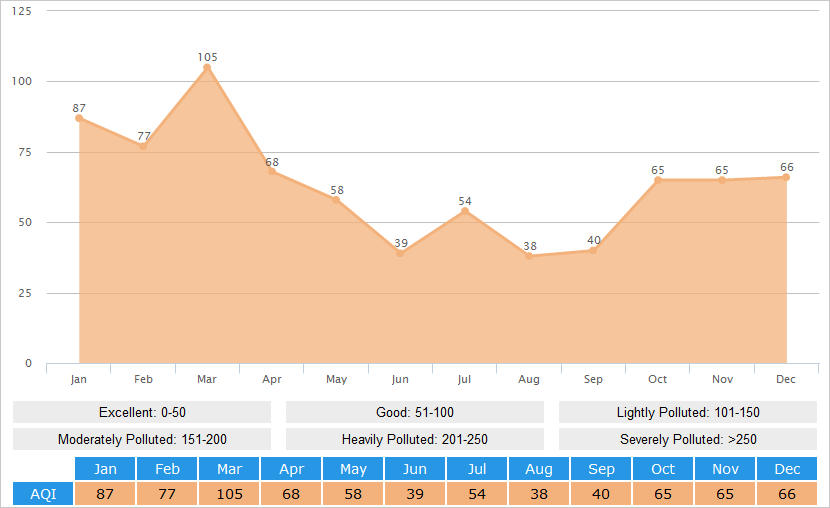The width and height of the screenshot is (830, 508).
Task: Select the 'Moderately Polluted: 151-200' legend box
Action: [142, 439]
